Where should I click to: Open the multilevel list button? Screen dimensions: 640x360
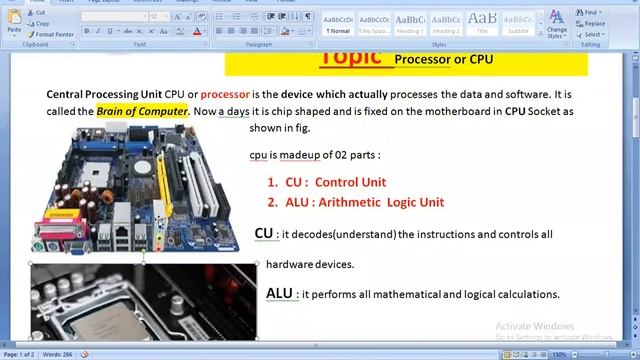(x=254, y=17)
